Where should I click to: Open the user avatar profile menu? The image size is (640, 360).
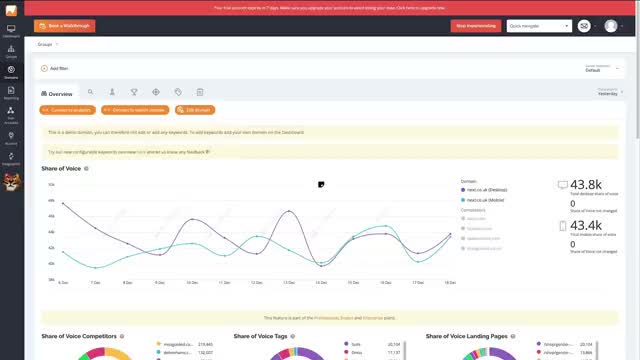[611, 26]
